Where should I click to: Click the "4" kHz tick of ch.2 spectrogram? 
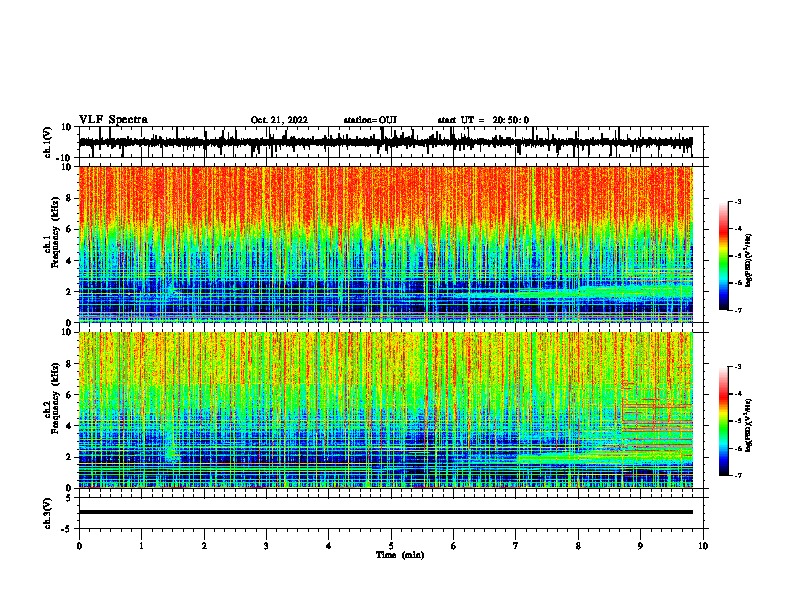[x=69, y=426]
